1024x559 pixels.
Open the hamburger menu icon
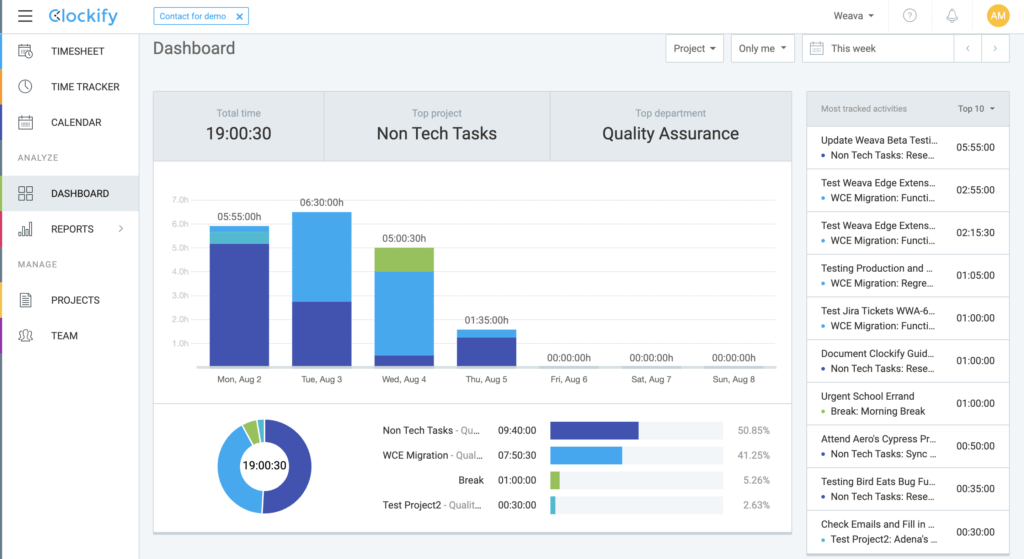click(x=25, y=16)
